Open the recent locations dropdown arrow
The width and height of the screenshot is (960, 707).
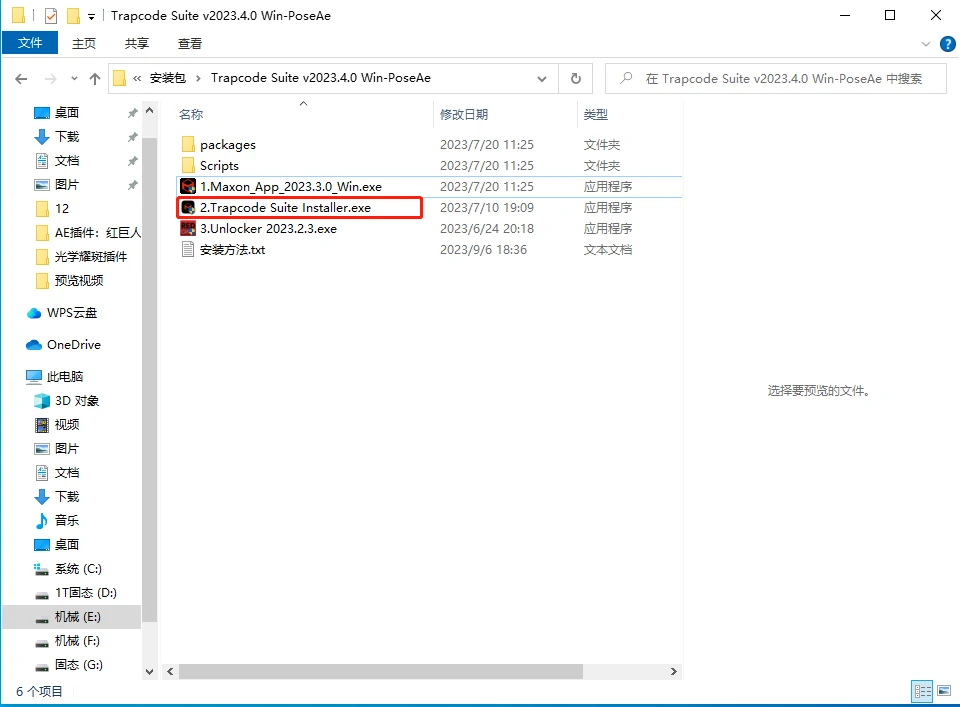pos(74,78)
